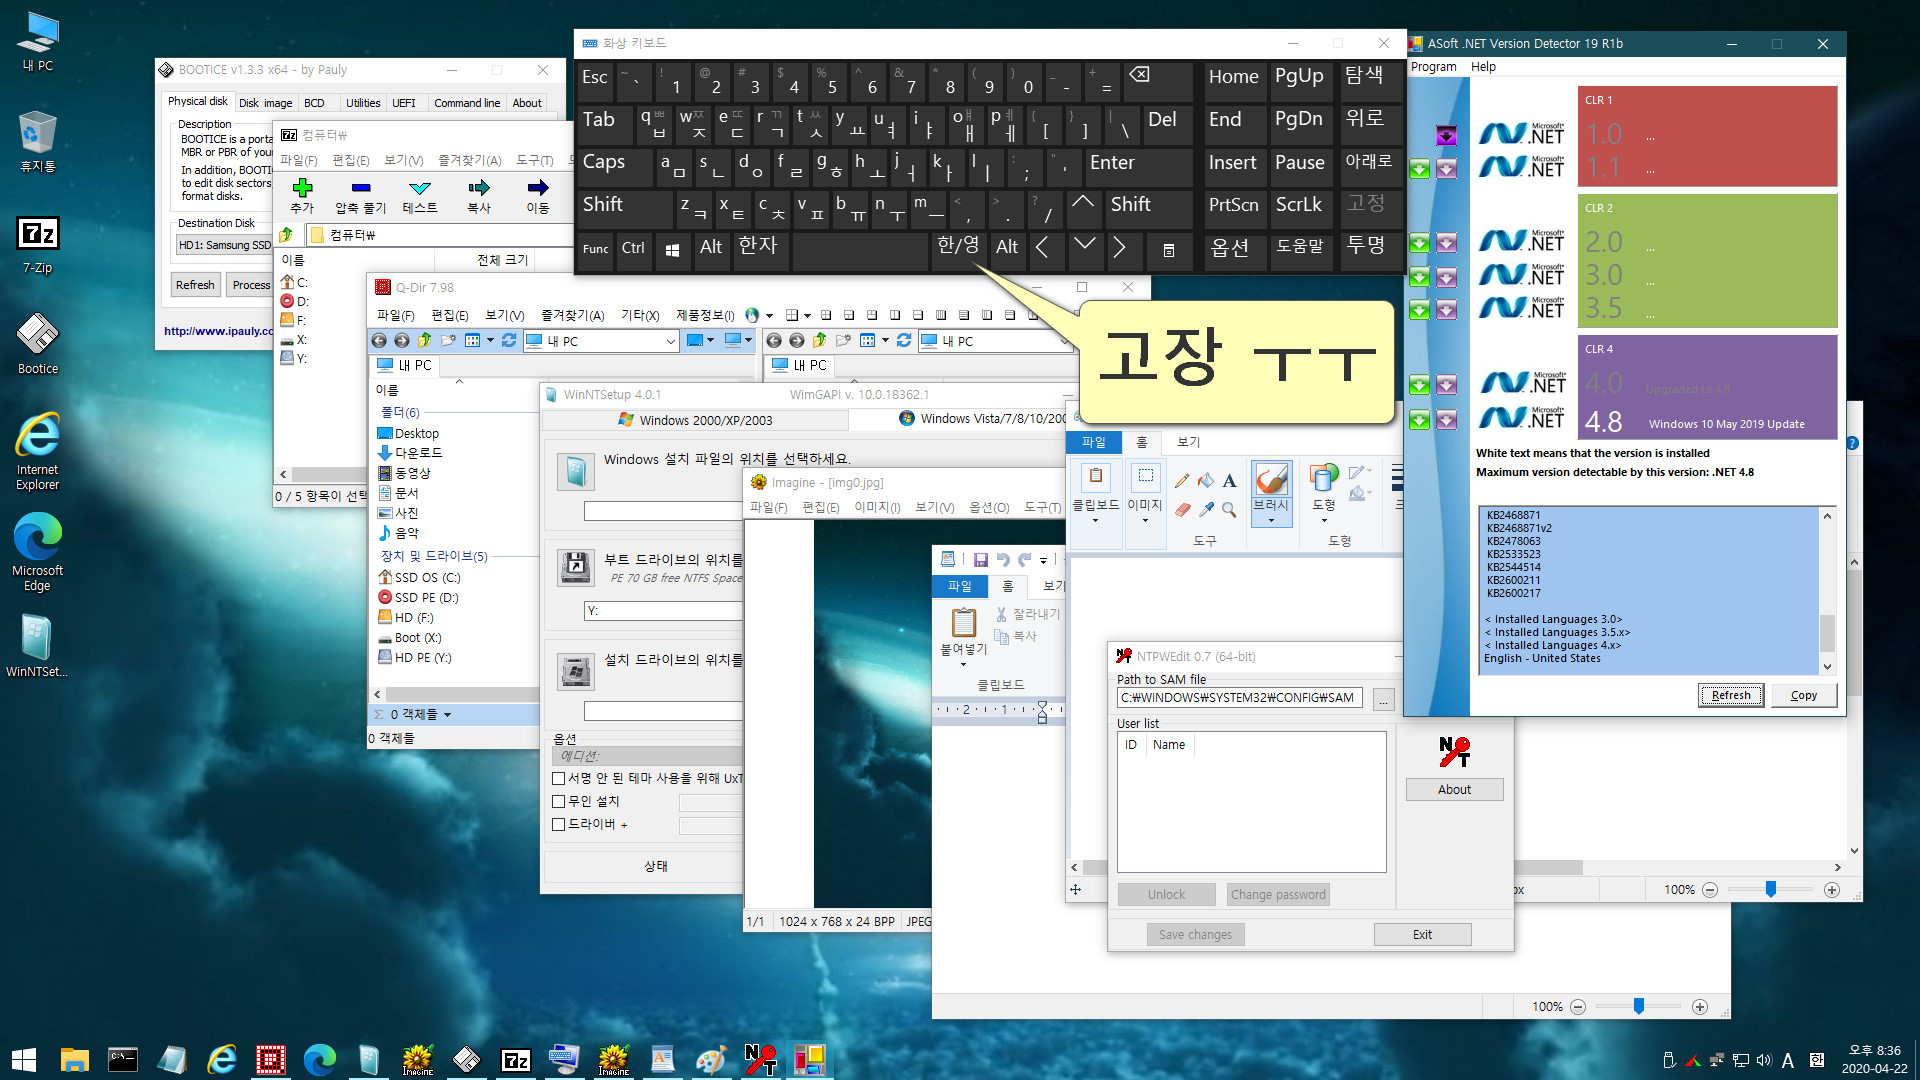The width and height of the screenshot is (1920, 1080).
Task: Expand the Image (이미지) dropdown in Paint
Action: (1145, 520)
